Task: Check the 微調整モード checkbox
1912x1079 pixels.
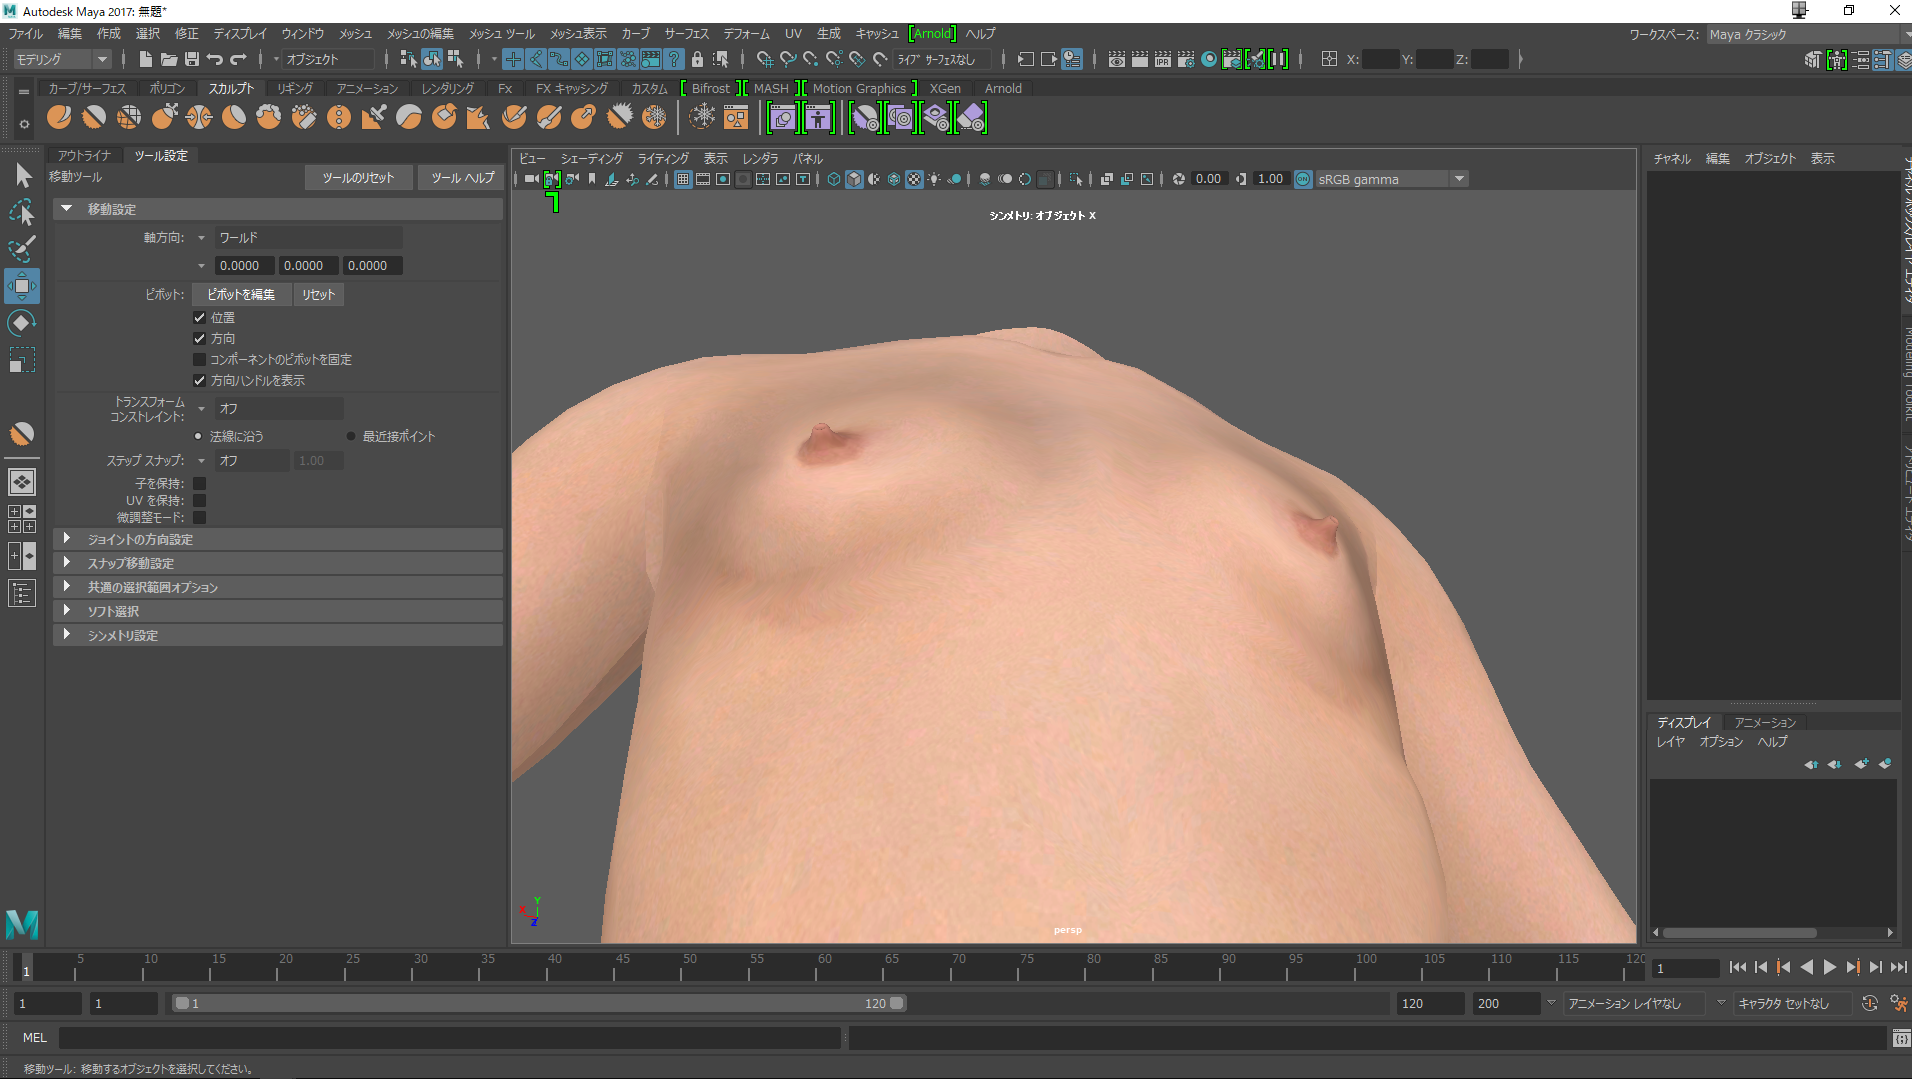Action: coord(199,518)
